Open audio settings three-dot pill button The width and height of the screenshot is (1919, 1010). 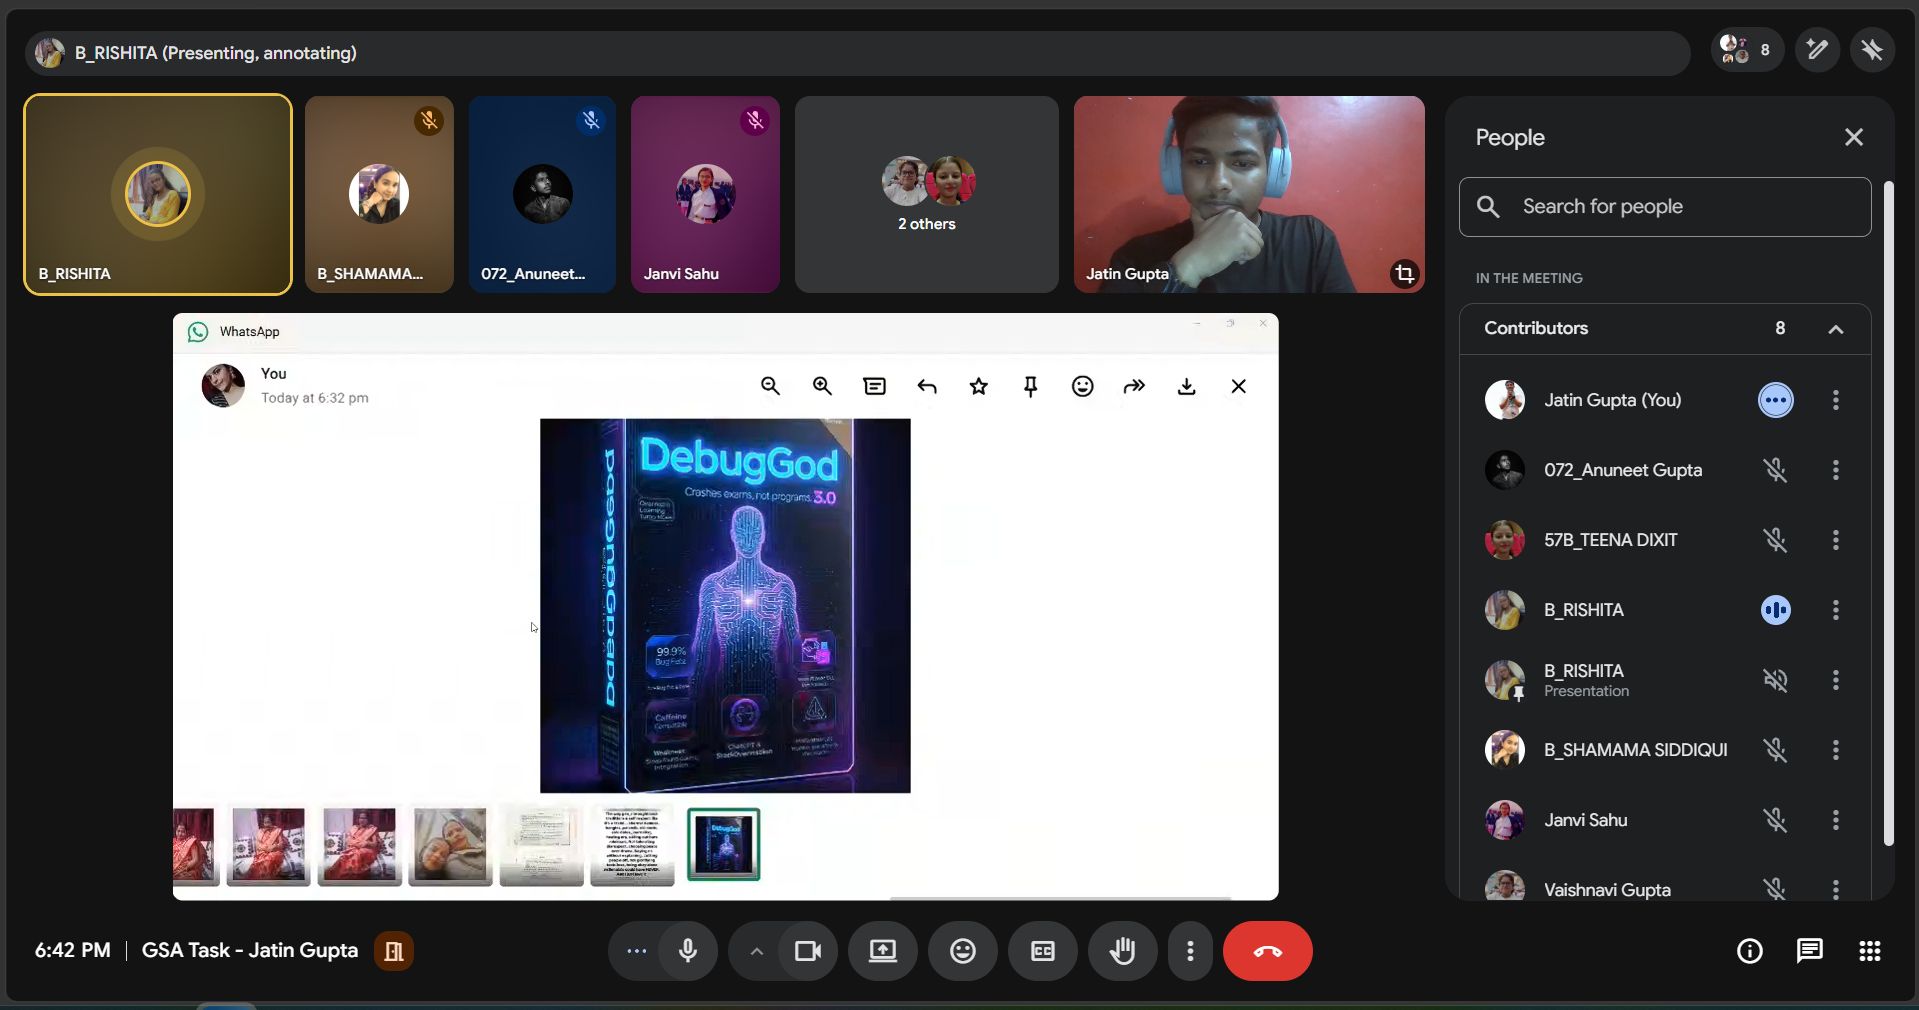coord(636,951)
